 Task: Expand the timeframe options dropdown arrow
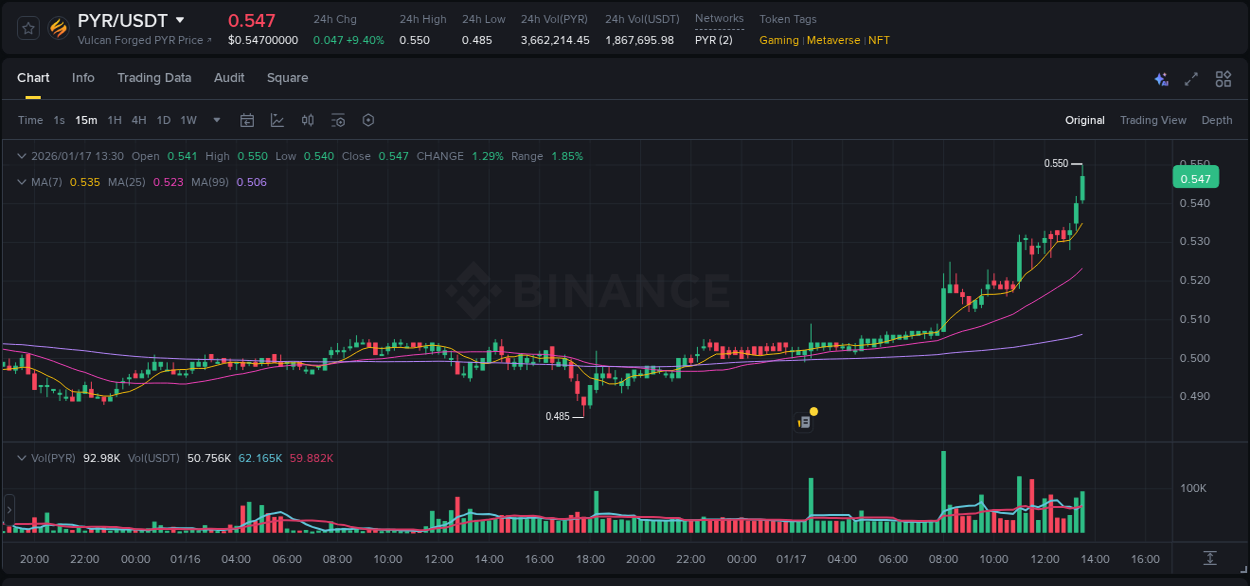point(215,120)
